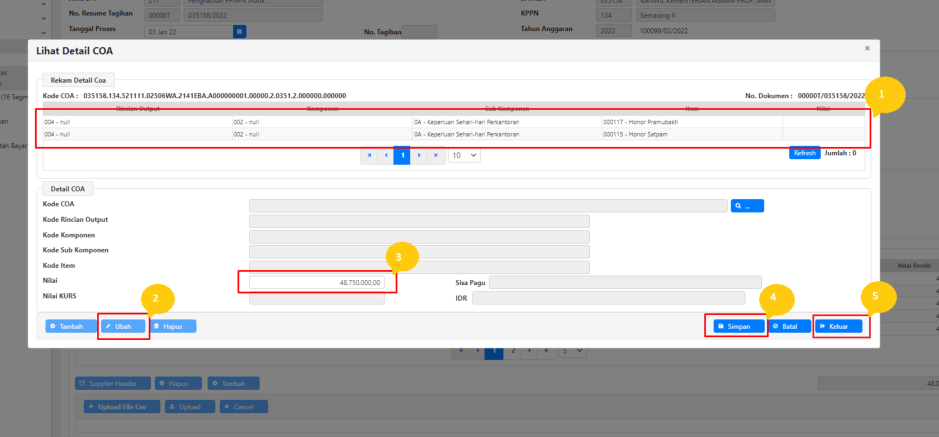Viewport: 939px width, 437px height.
Task: Refresh the COA detail table
Action: pos(804,153)
